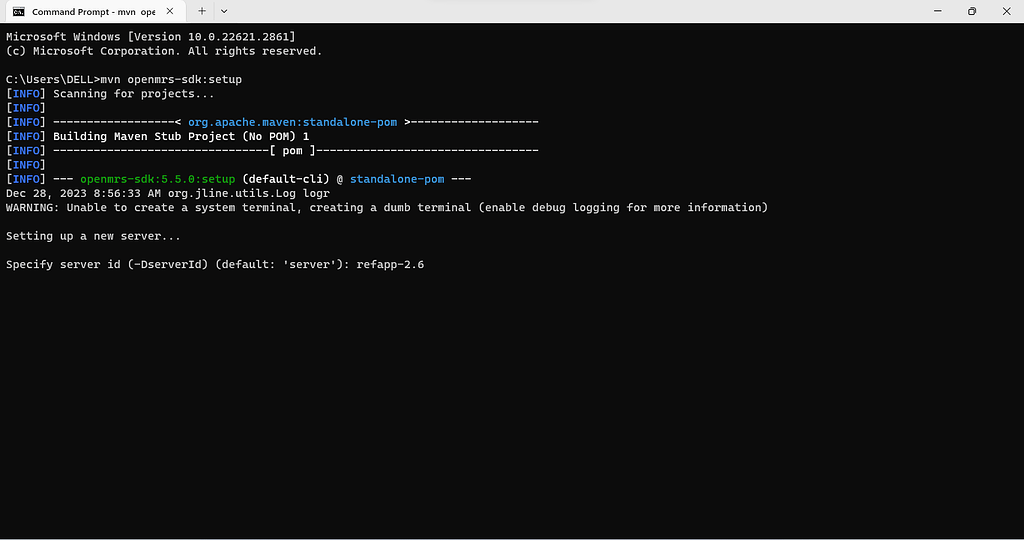Close the Command Prompt tab
This screenshot has width=1024, height=540.
click(x=170, y=11)
